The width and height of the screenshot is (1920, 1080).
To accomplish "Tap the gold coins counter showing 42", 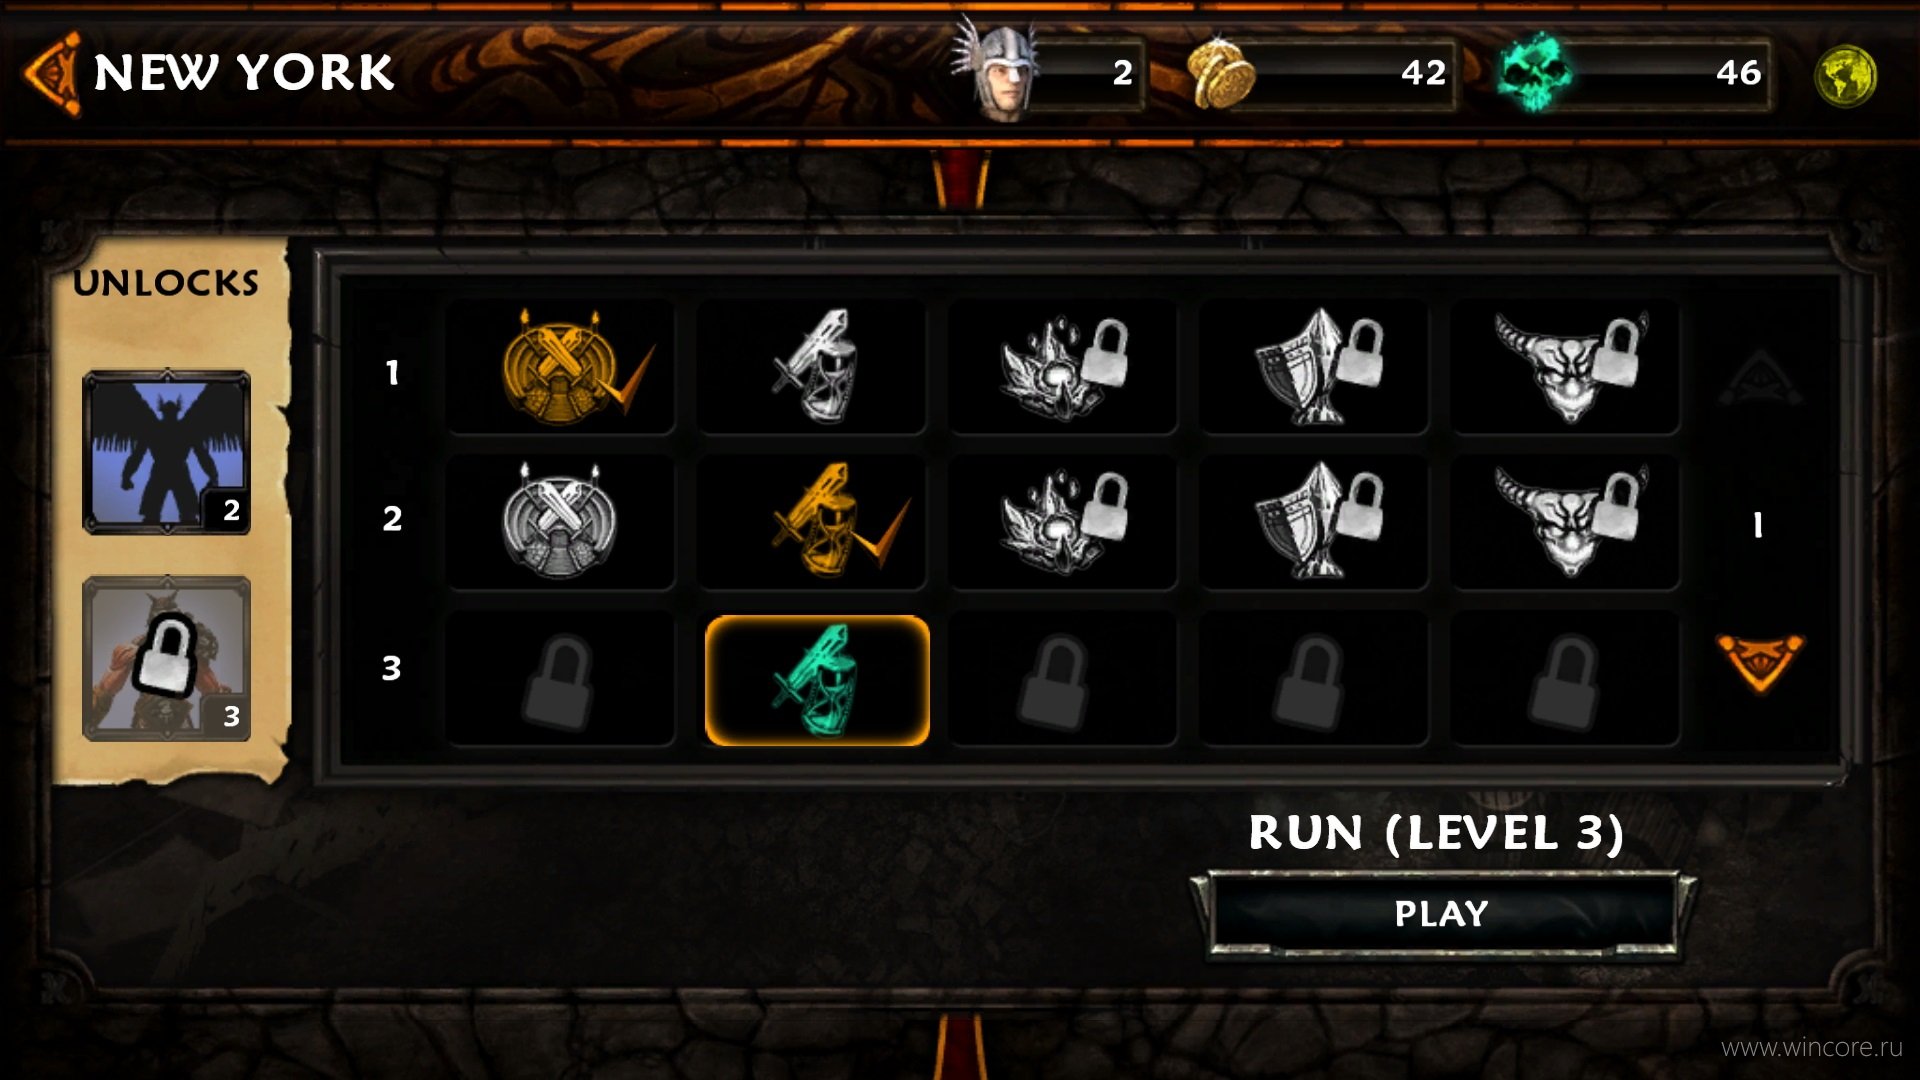I will click(x=1320, y=72).
